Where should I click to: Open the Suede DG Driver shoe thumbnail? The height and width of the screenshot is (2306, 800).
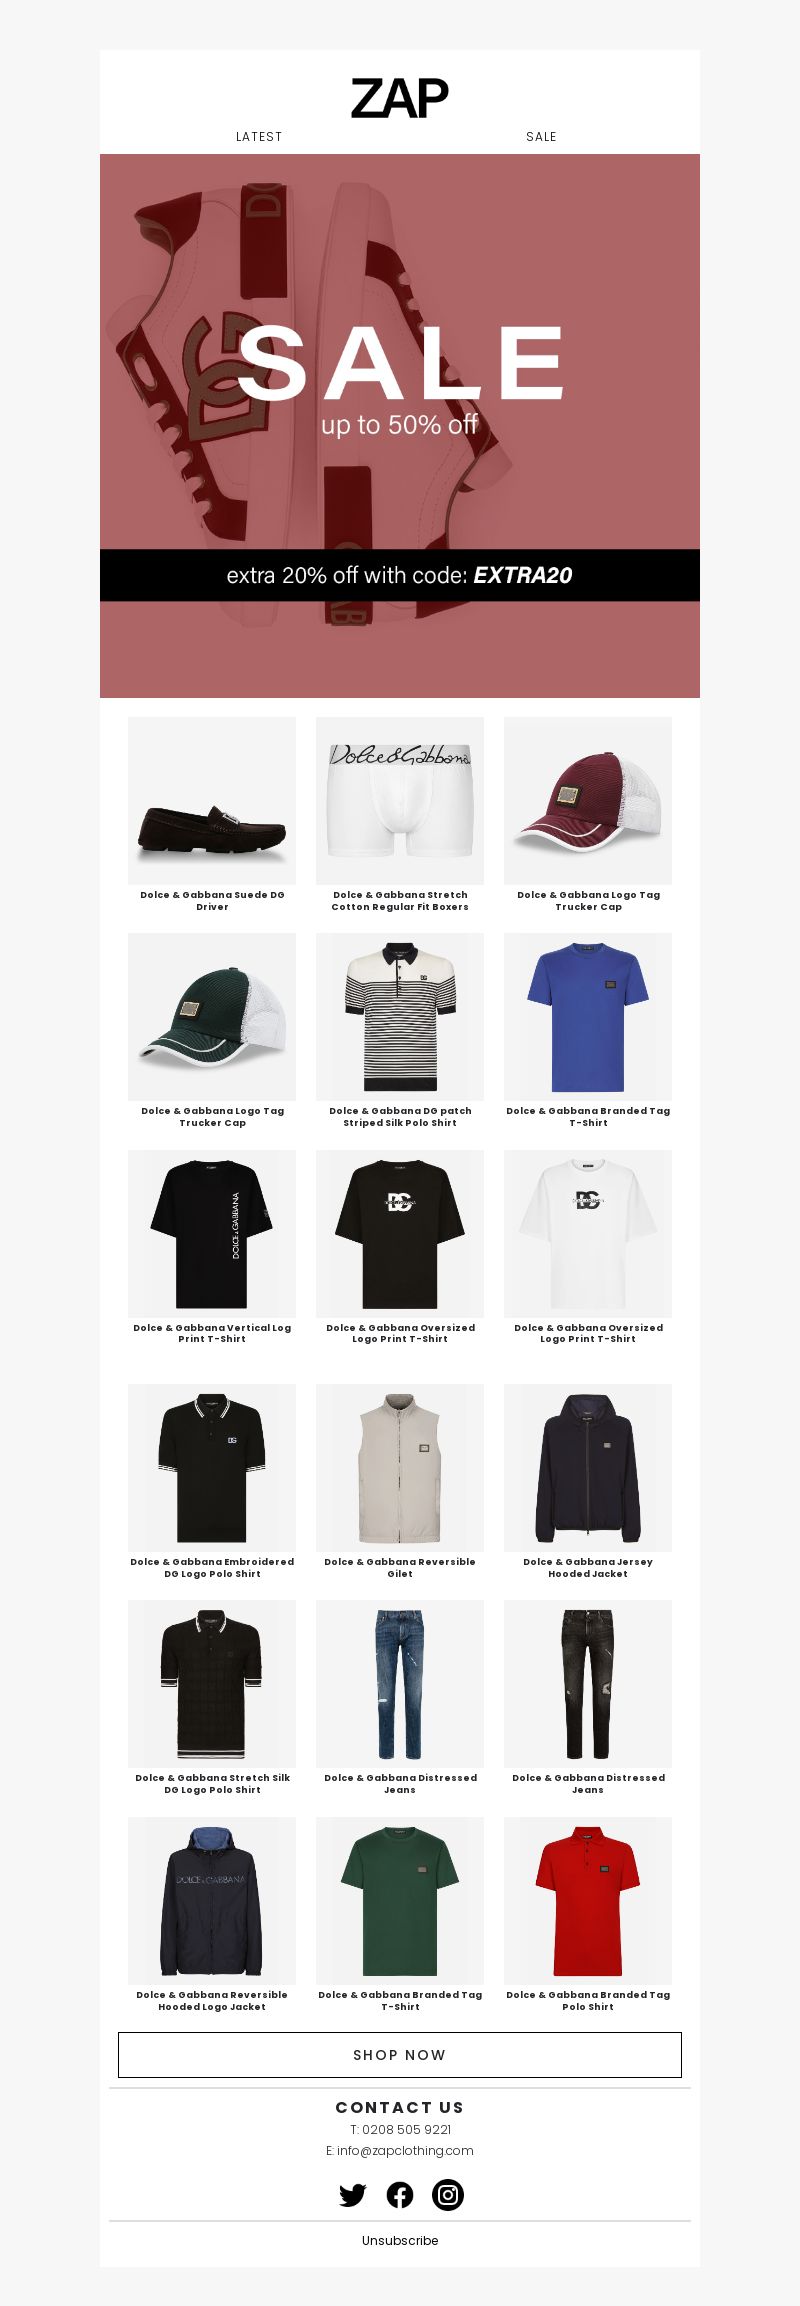[x=212, y=800]
